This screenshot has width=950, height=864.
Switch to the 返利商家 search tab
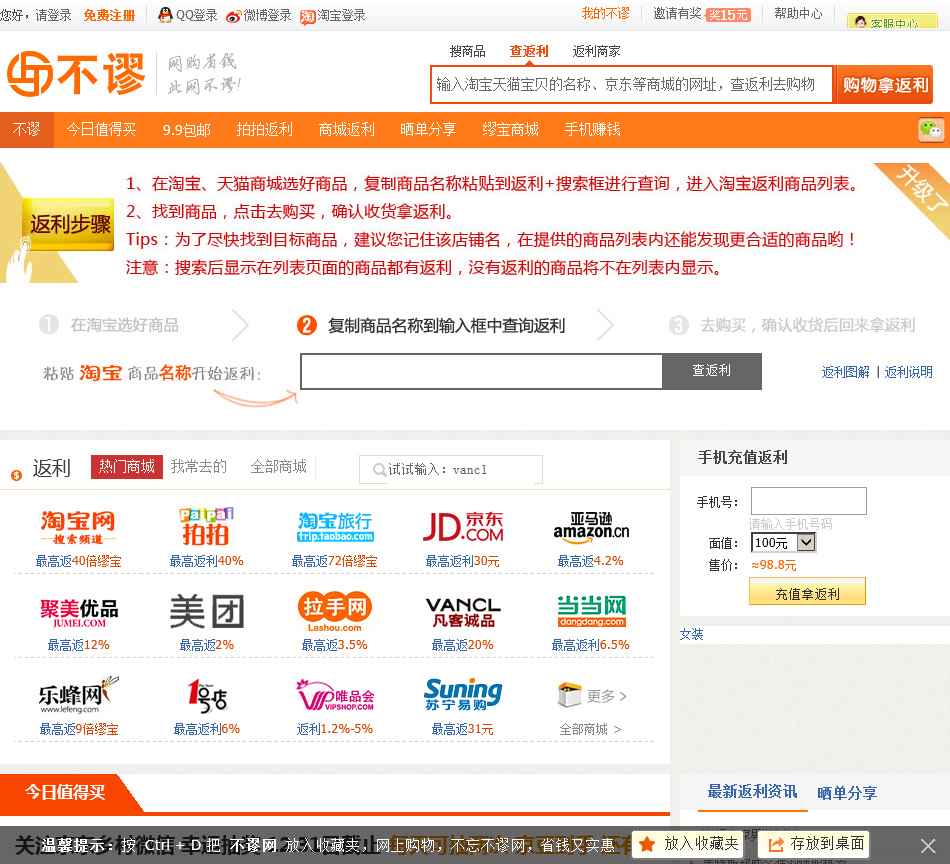[x=596, y=52]
